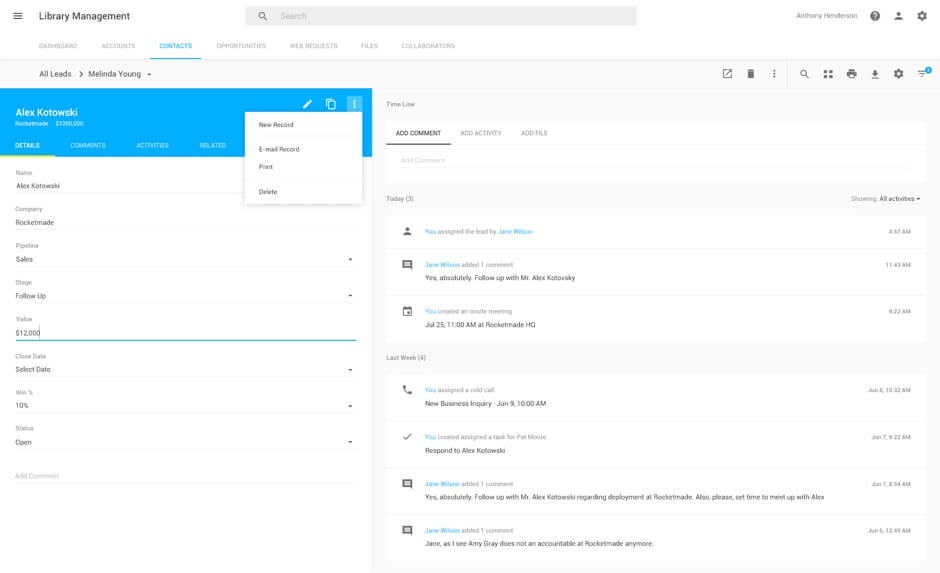This screenshot has width=940, height=573.
Task: Click the help question mark icon
Action: [875, 16]
